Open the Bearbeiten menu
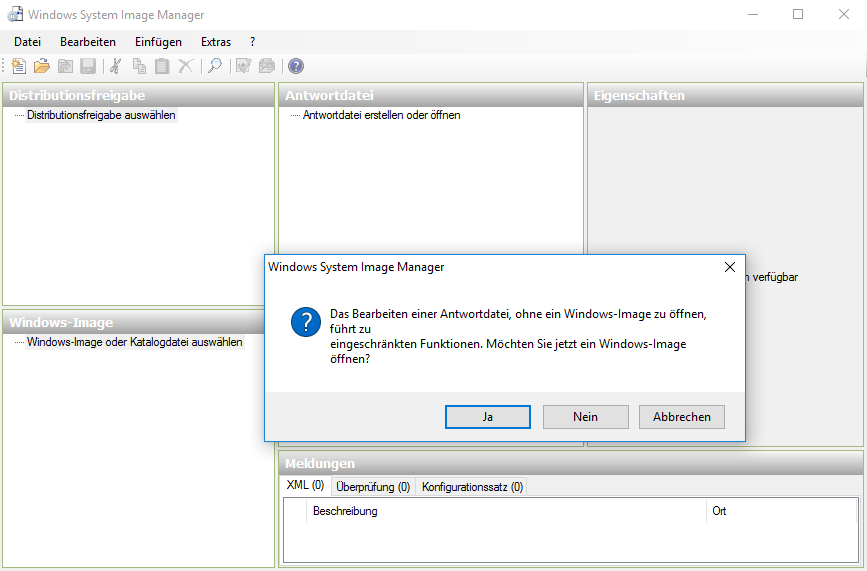 (x=88, y=42)
